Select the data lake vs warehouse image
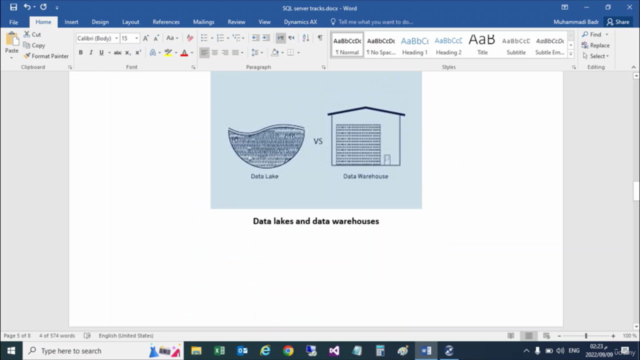 [316, 140]
